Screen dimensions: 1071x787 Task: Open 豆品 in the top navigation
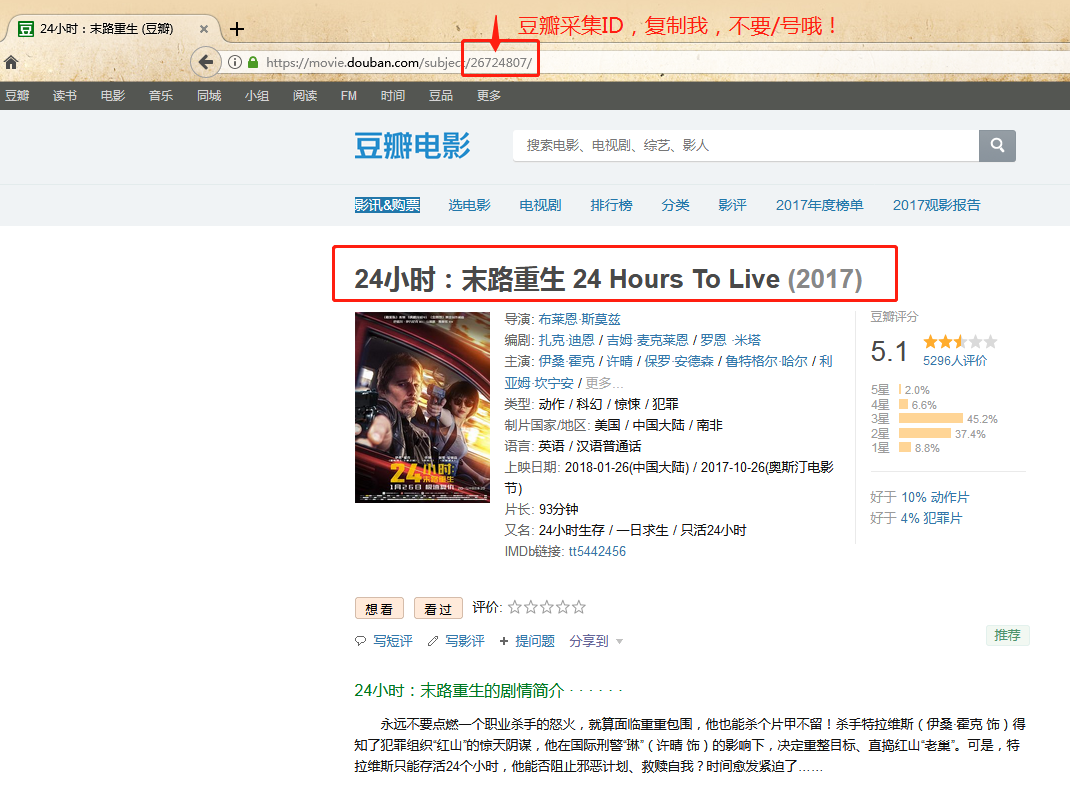tap(441, 96)
